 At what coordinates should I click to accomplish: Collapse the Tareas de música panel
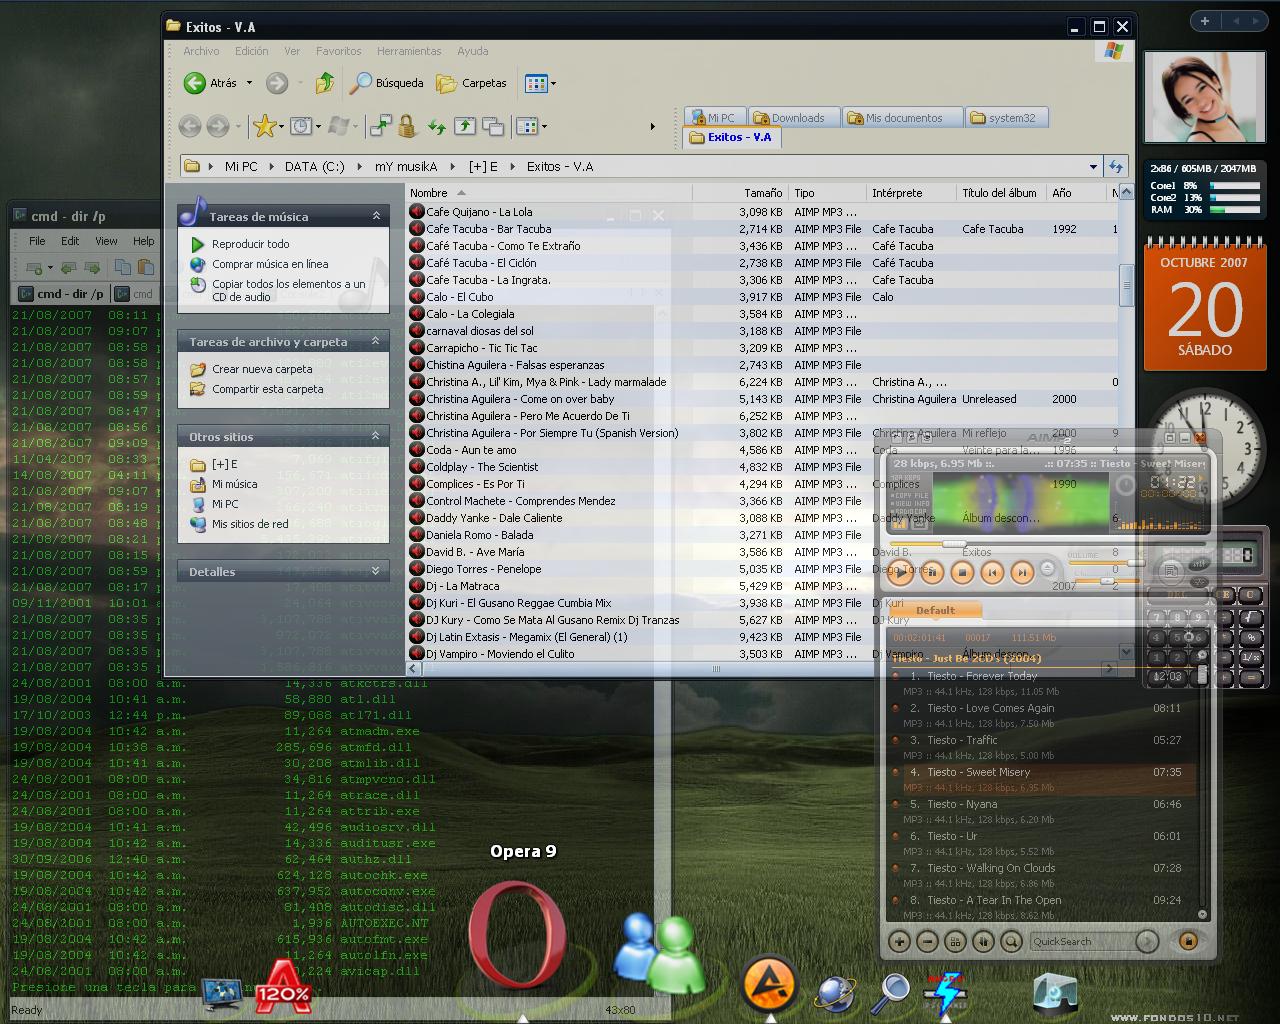coord(376,216)
